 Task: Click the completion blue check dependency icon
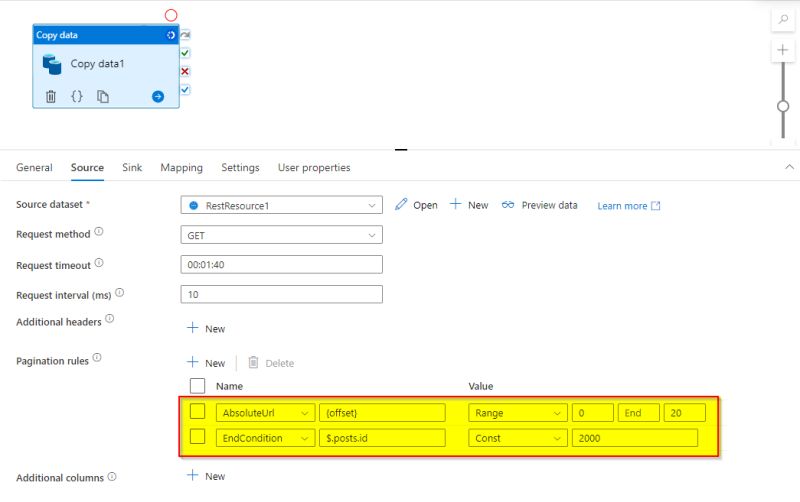point(185,90)
